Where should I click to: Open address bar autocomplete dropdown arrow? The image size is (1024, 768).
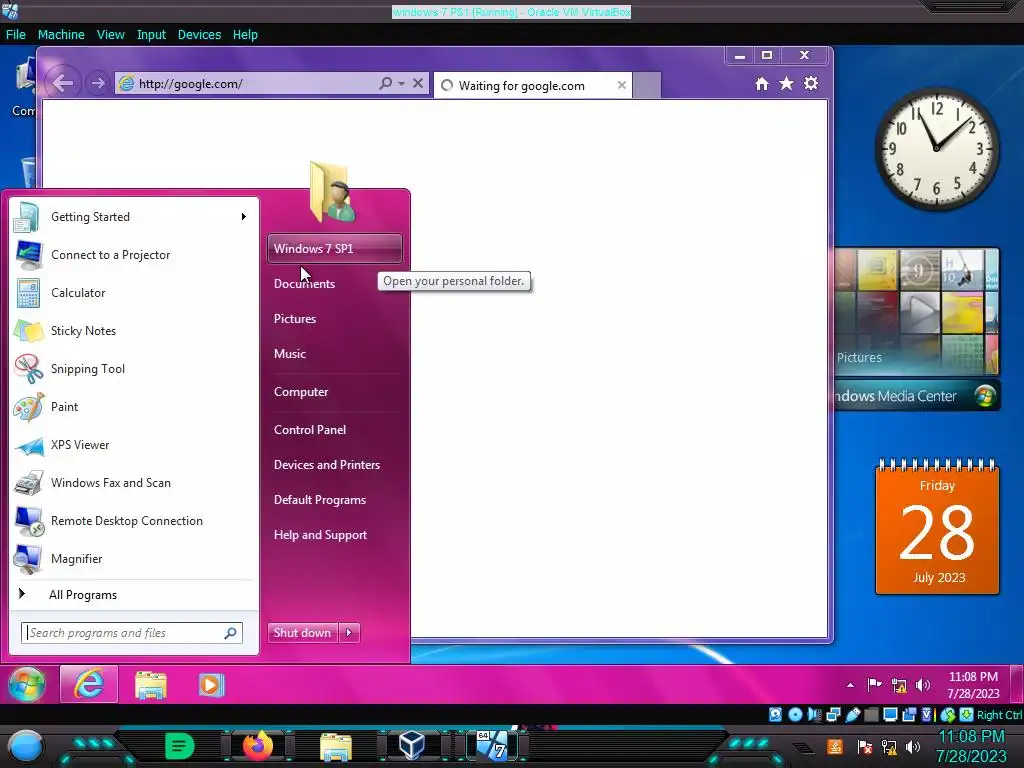[x=401, y=83]
